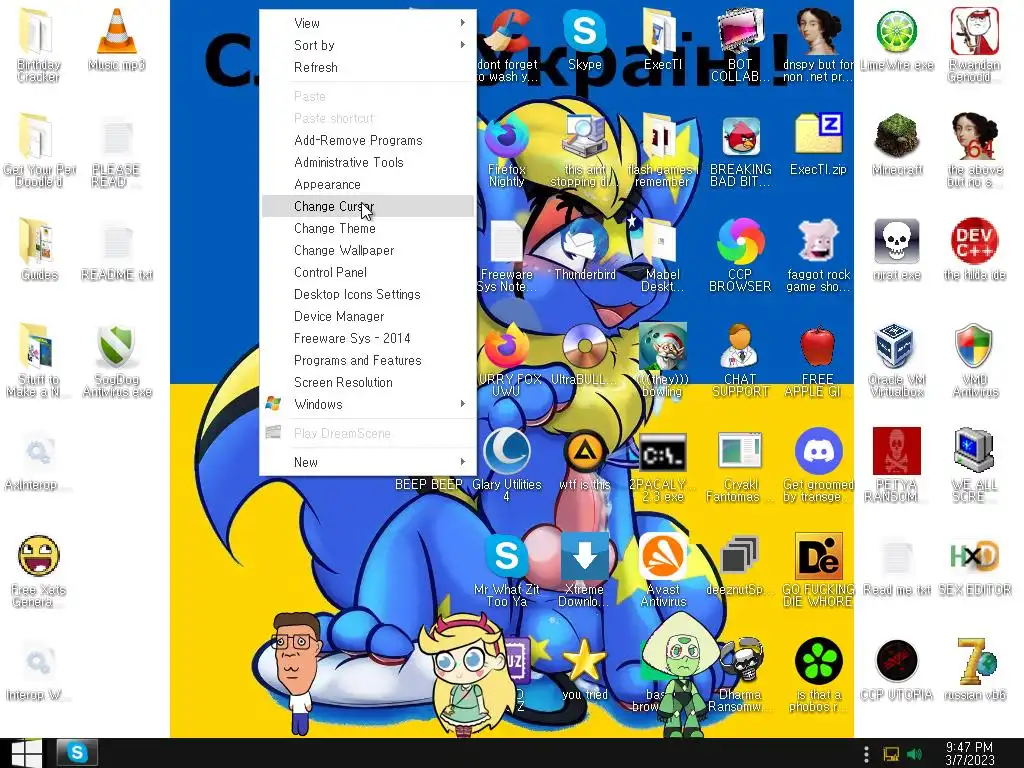Open Skype from the taskbar

(77, 753)
